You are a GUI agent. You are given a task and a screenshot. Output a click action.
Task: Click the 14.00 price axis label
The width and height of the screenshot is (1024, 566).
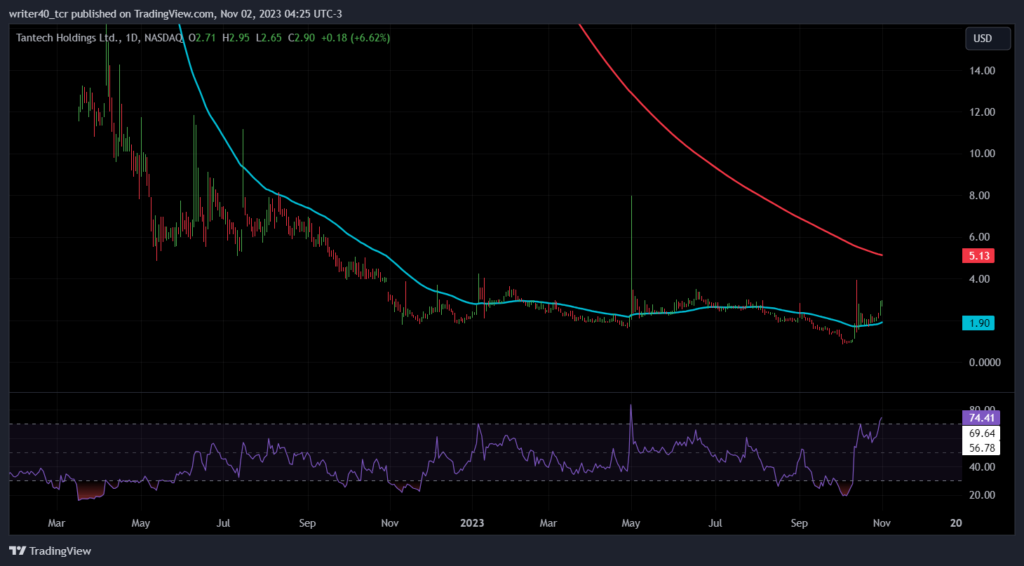click(x=982, y=71)
